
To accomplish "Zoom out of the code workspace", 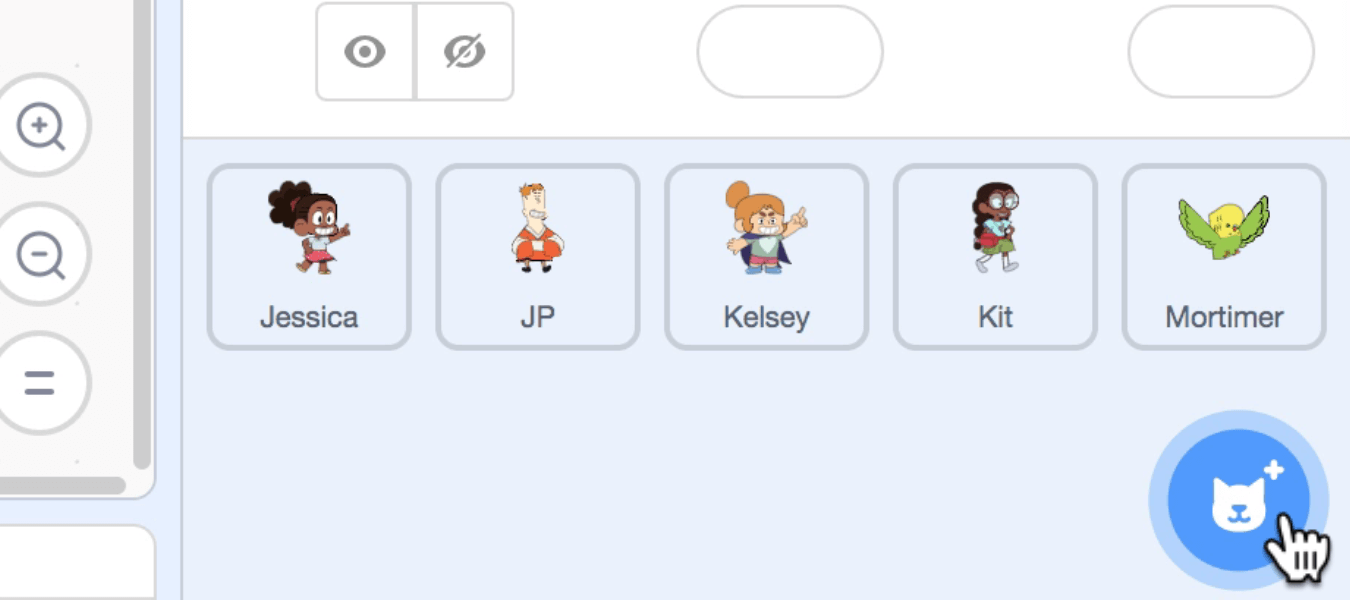I will [40, 255].
